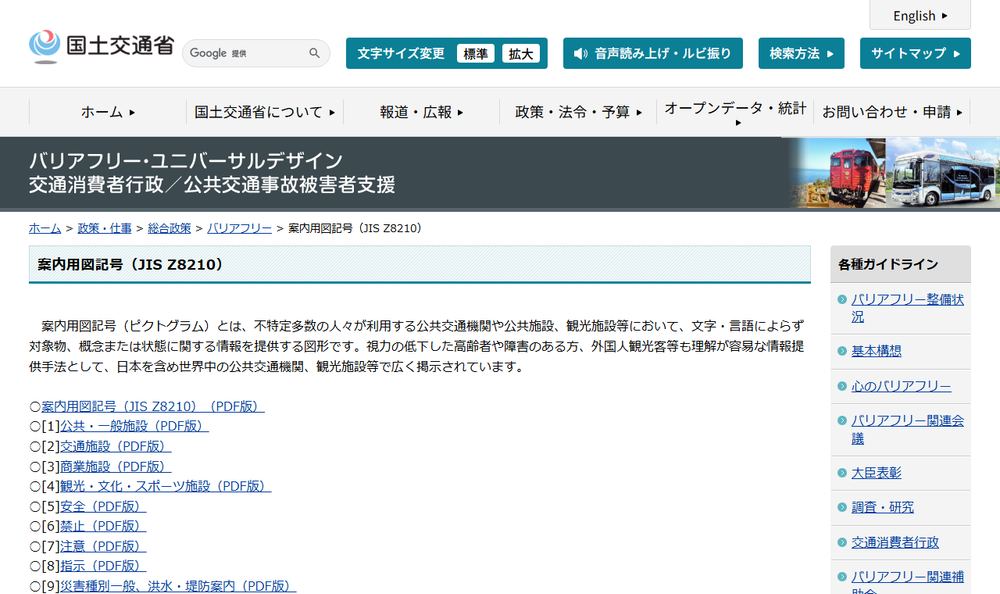
Task: Open [2]交通施設 PDF link
Action: click(x=115, y=446)
